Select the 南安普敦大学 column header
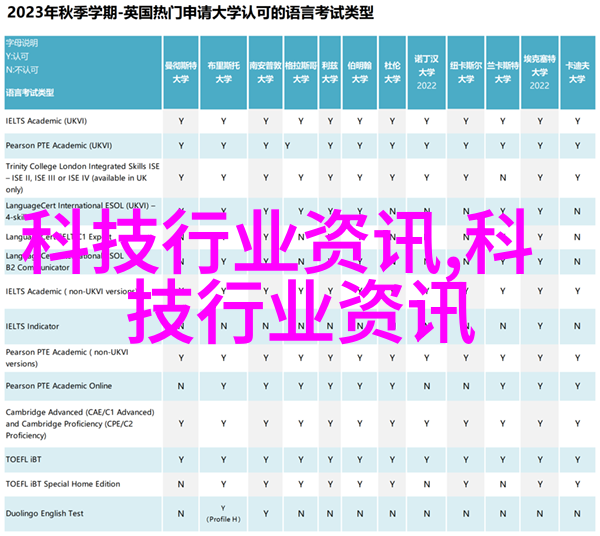The height and width of the screenshot is (536, 600). tap(266, 72)
